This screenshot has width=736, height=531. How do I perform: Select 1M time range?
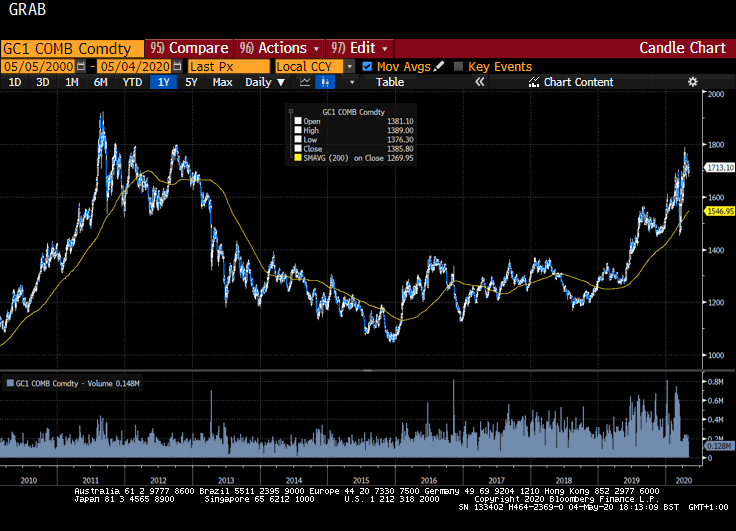coord(71,82)
